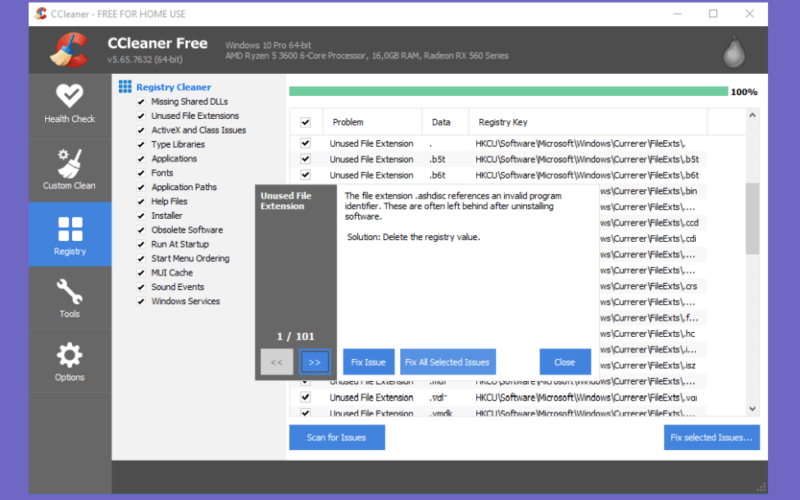Image resolution: width=800 pixels, height=500 pixels.
Task: Click the pear icon in header
Action: tap(734, 52)
